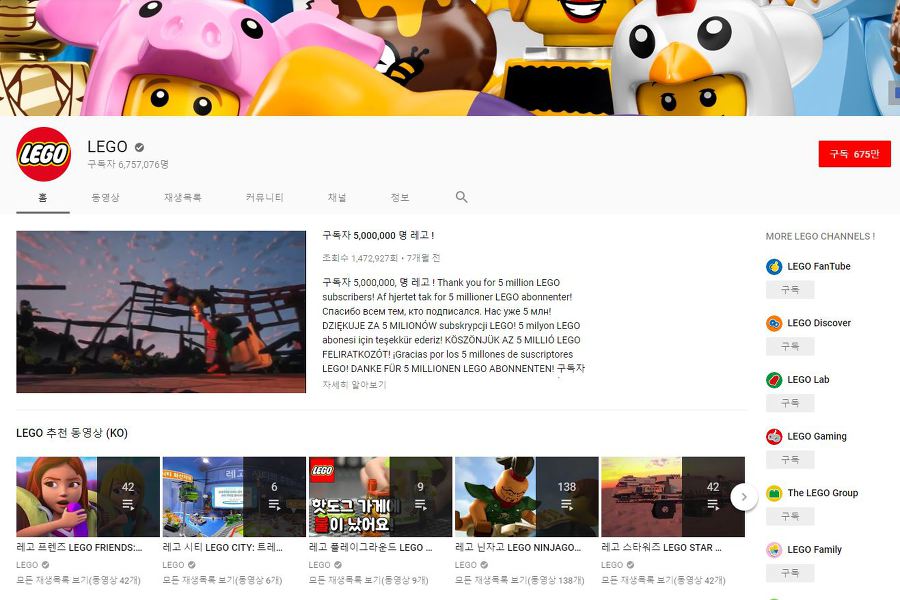Screen dimensions: 900x600
Task: Open the 레고 스타워즈 LEGO STAR playlist thumbnail
Action: coord(673,497)
